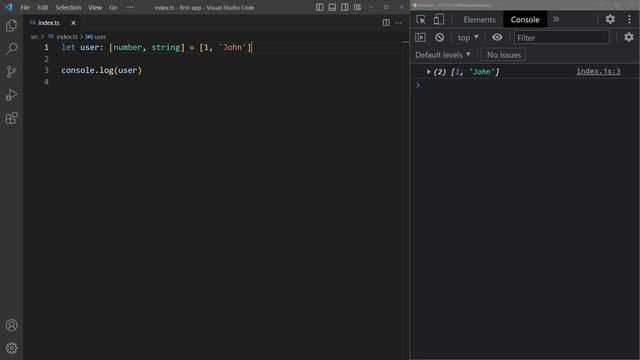This screenshot has width=640, height=360.
Task: Switch to the Elements tab in DevTools
Action: tap(479, 20)
